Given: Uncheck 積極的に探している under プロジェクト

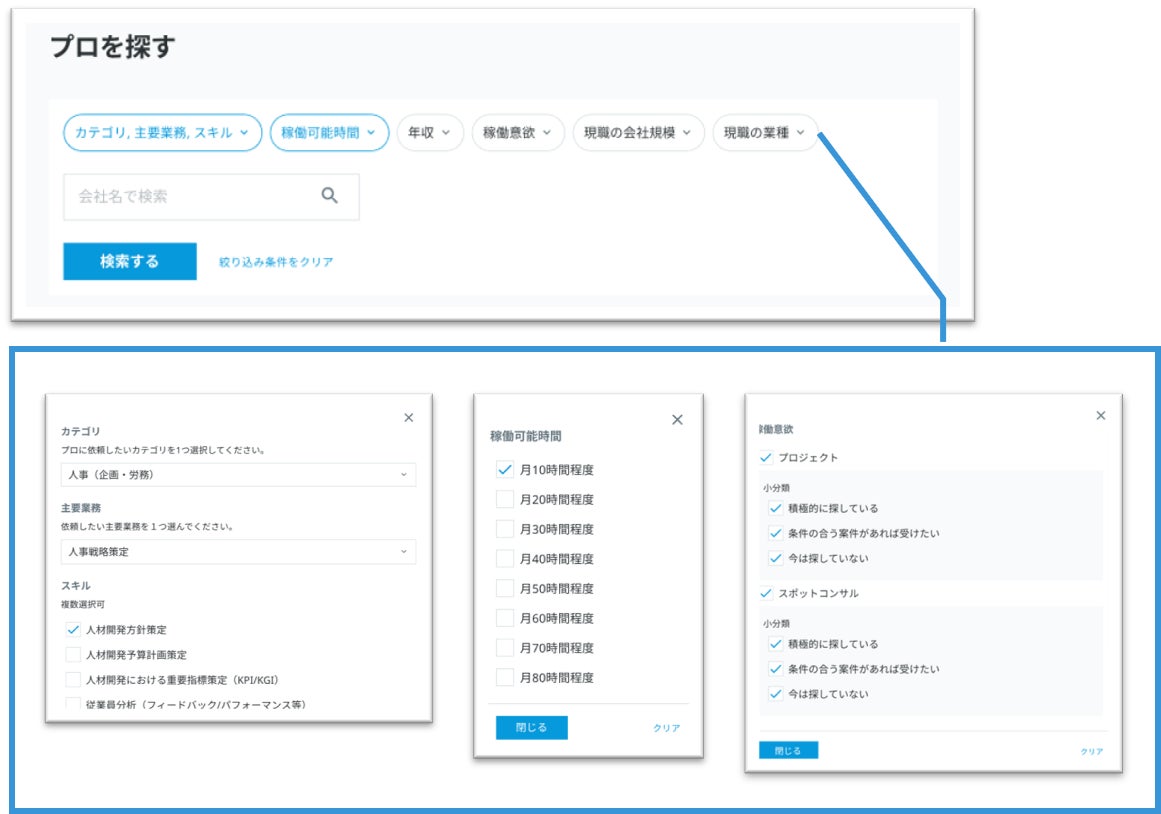Looking at the screenshot, I should click(775, 508).
